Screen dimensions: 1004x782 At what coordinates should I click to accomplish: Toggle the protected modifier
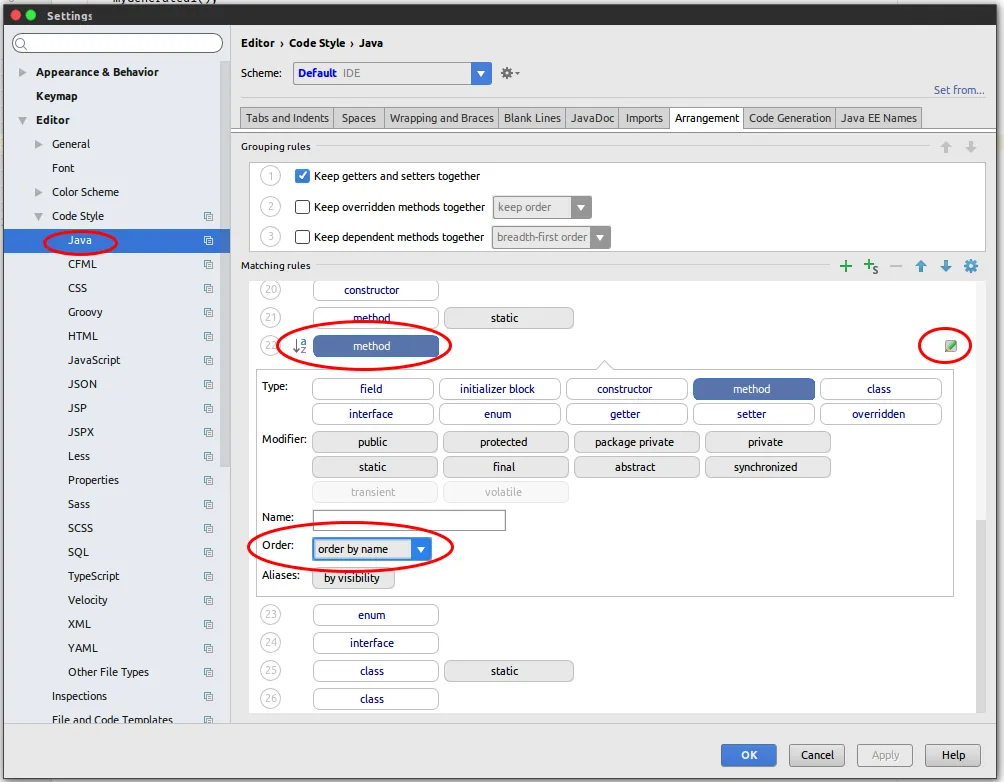(505, 442)
